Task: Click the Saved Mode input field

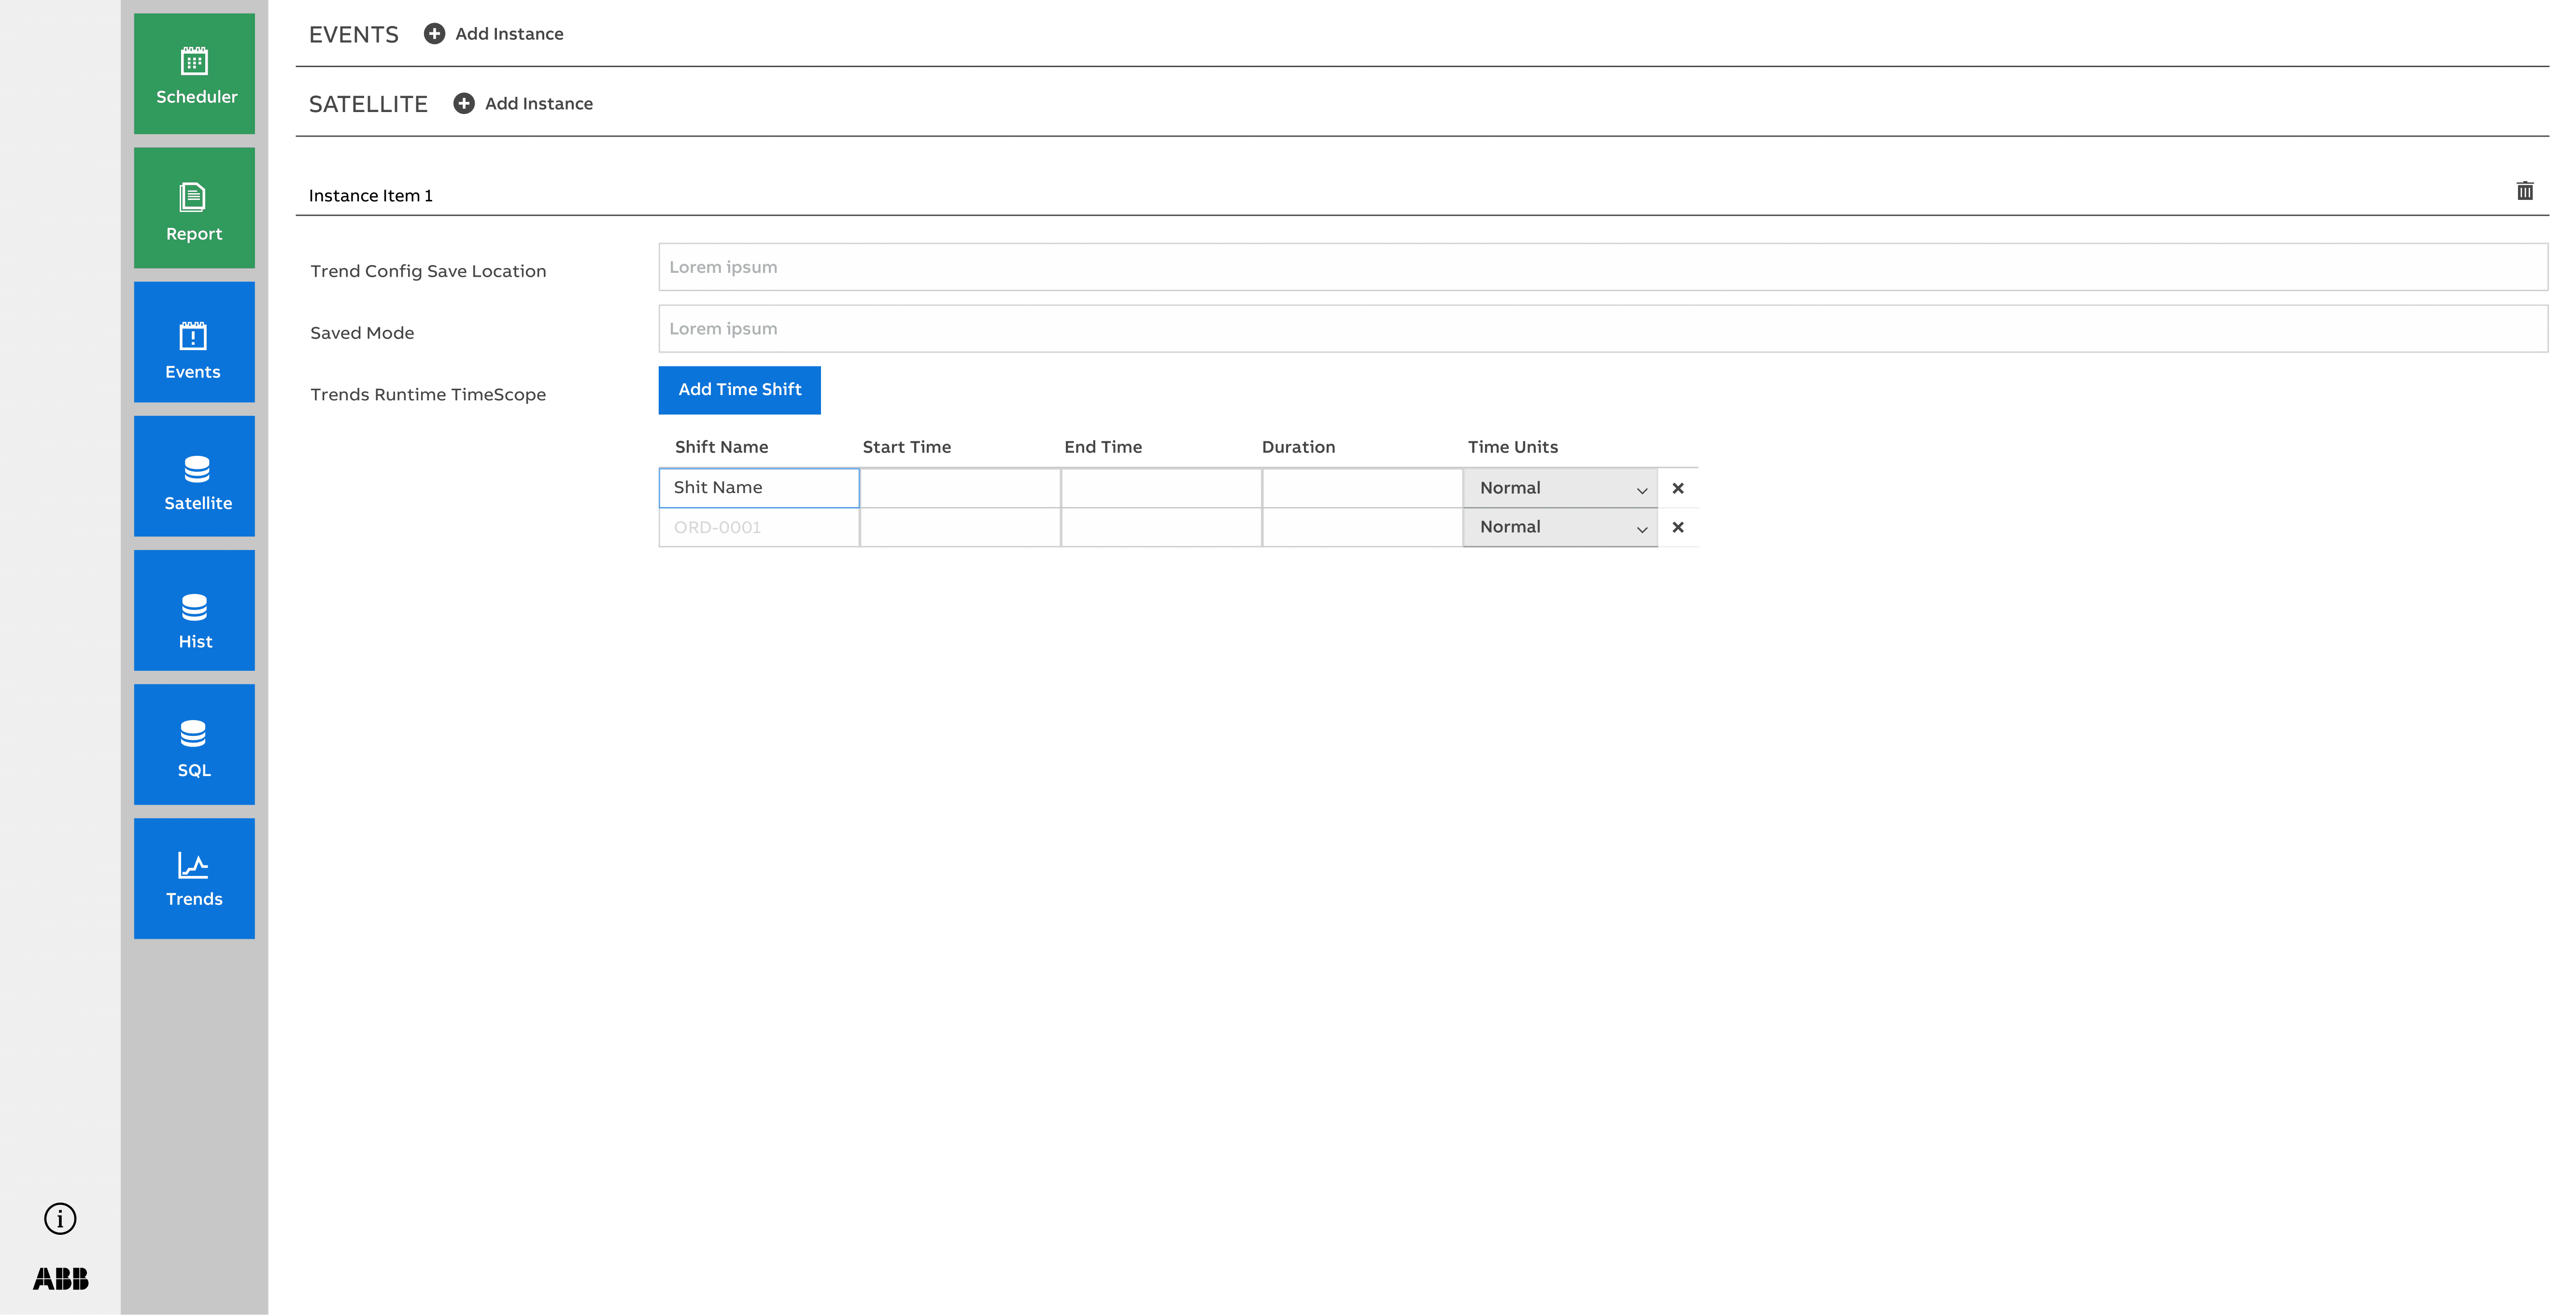Action: click(1602, 329)
